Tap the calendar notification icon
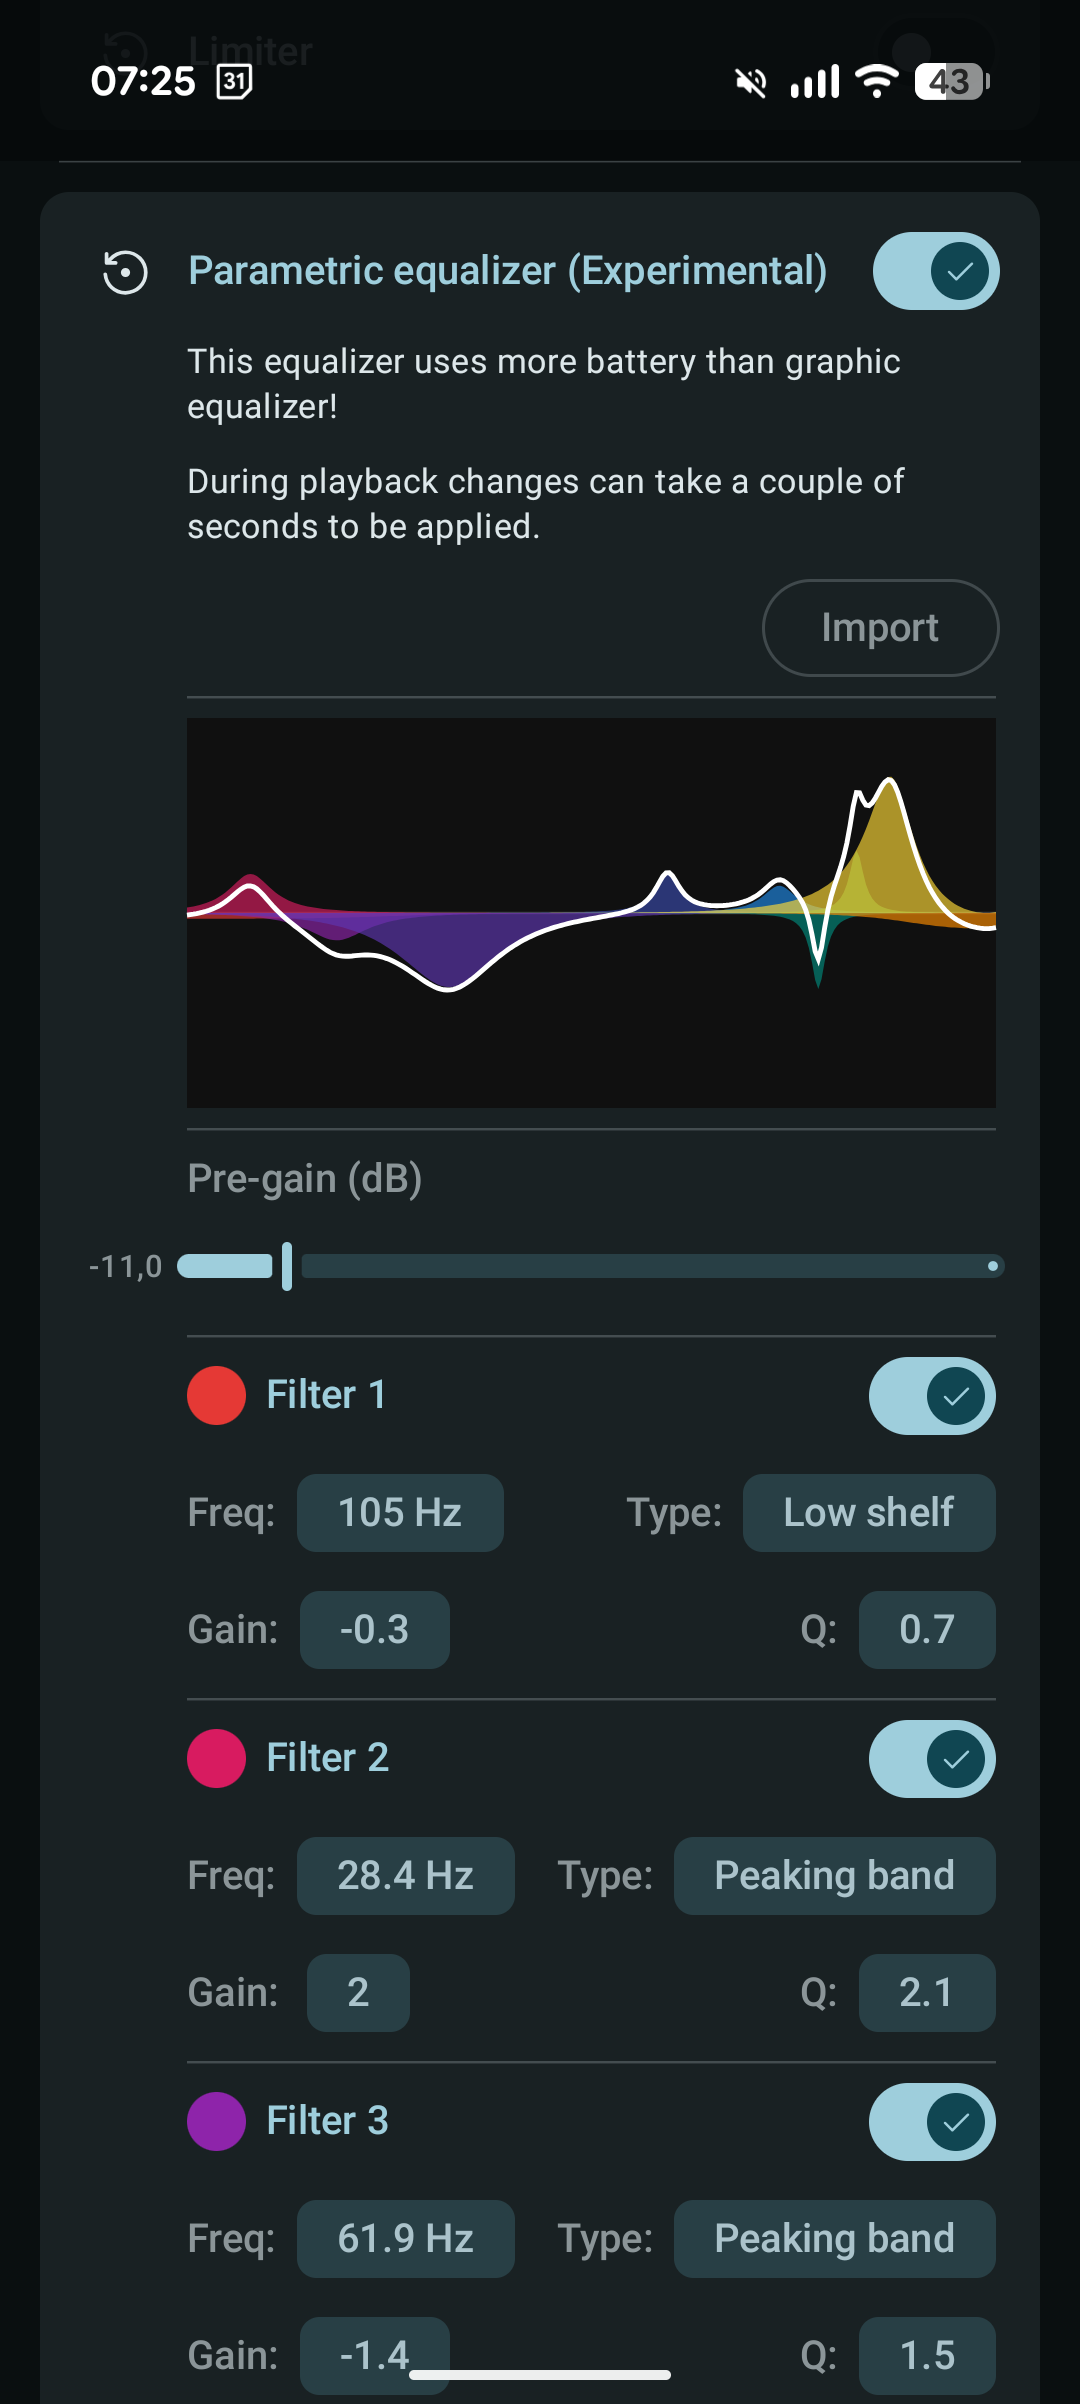The width and height of the screenshot is (1080, 2404). 234,81
